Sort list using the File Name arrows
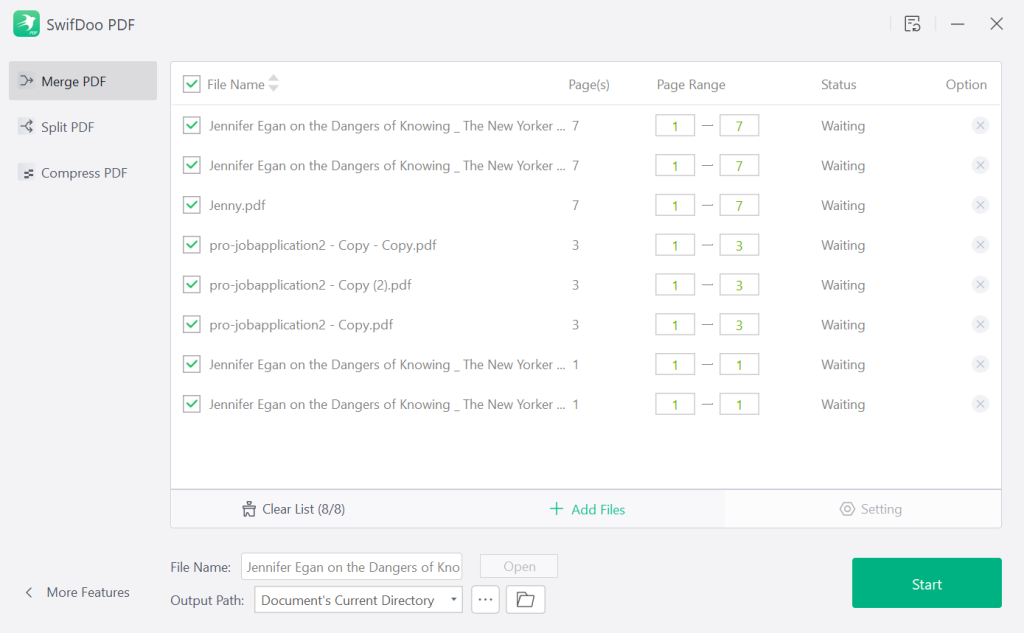The width and height of the screenshot is (1024, 633). 274,83
